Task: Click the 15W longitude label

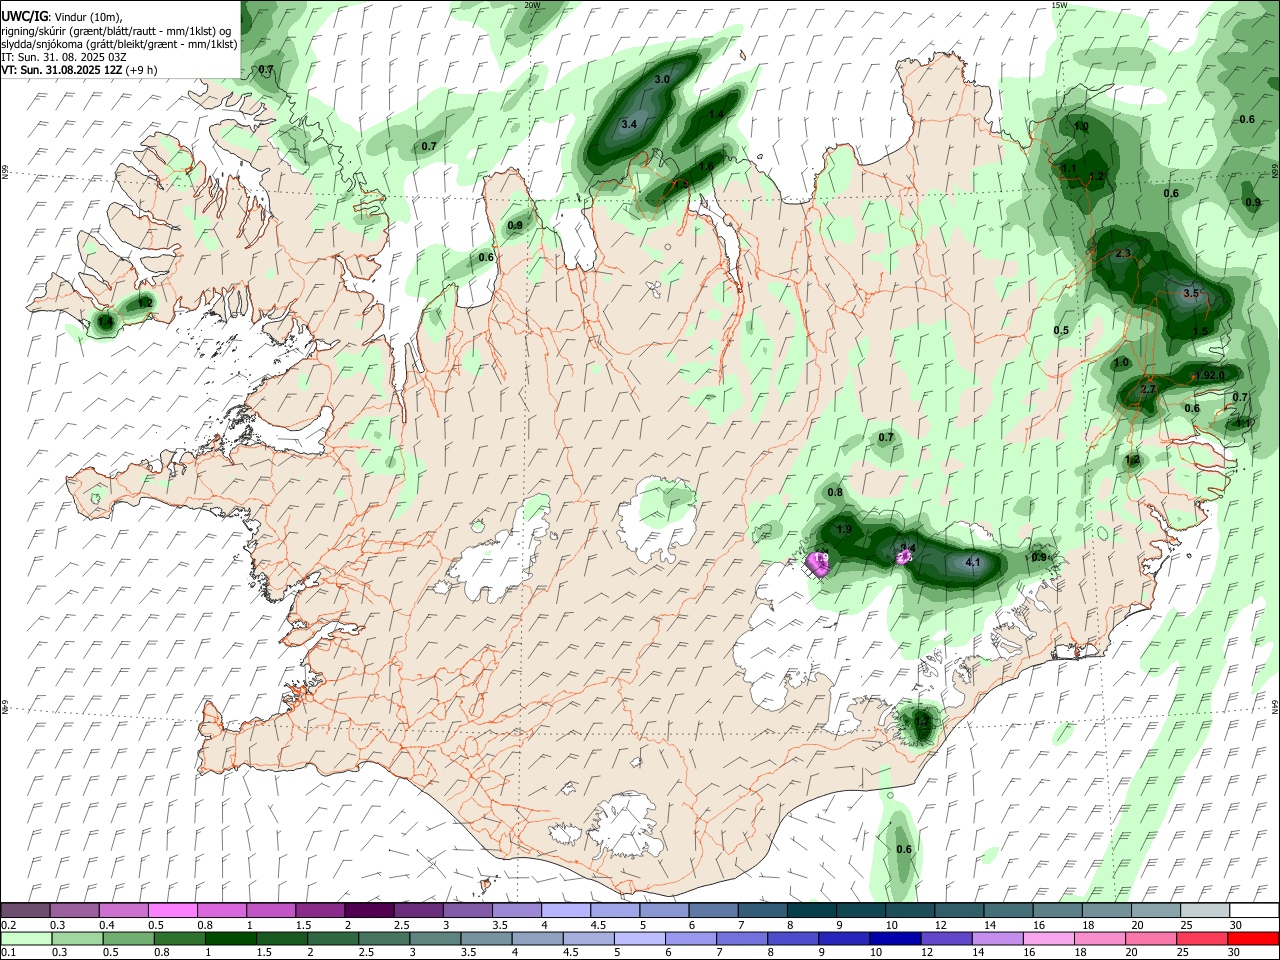Action: [x=1059, y=5]
